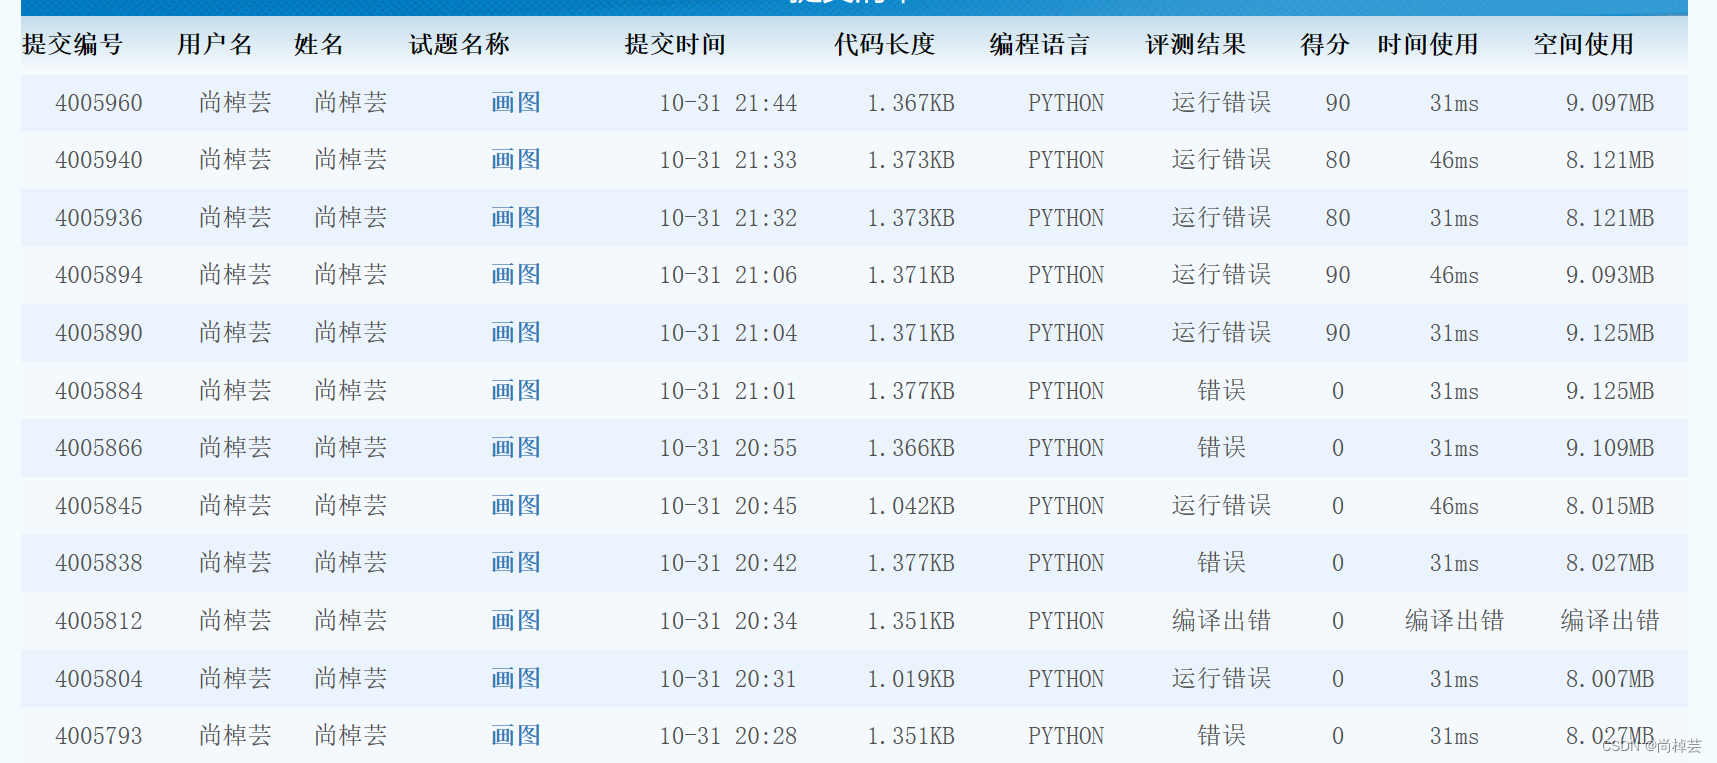Click the 提交时间 column header
Screen dimensions: 1717x763
click(x=676, y=45)
